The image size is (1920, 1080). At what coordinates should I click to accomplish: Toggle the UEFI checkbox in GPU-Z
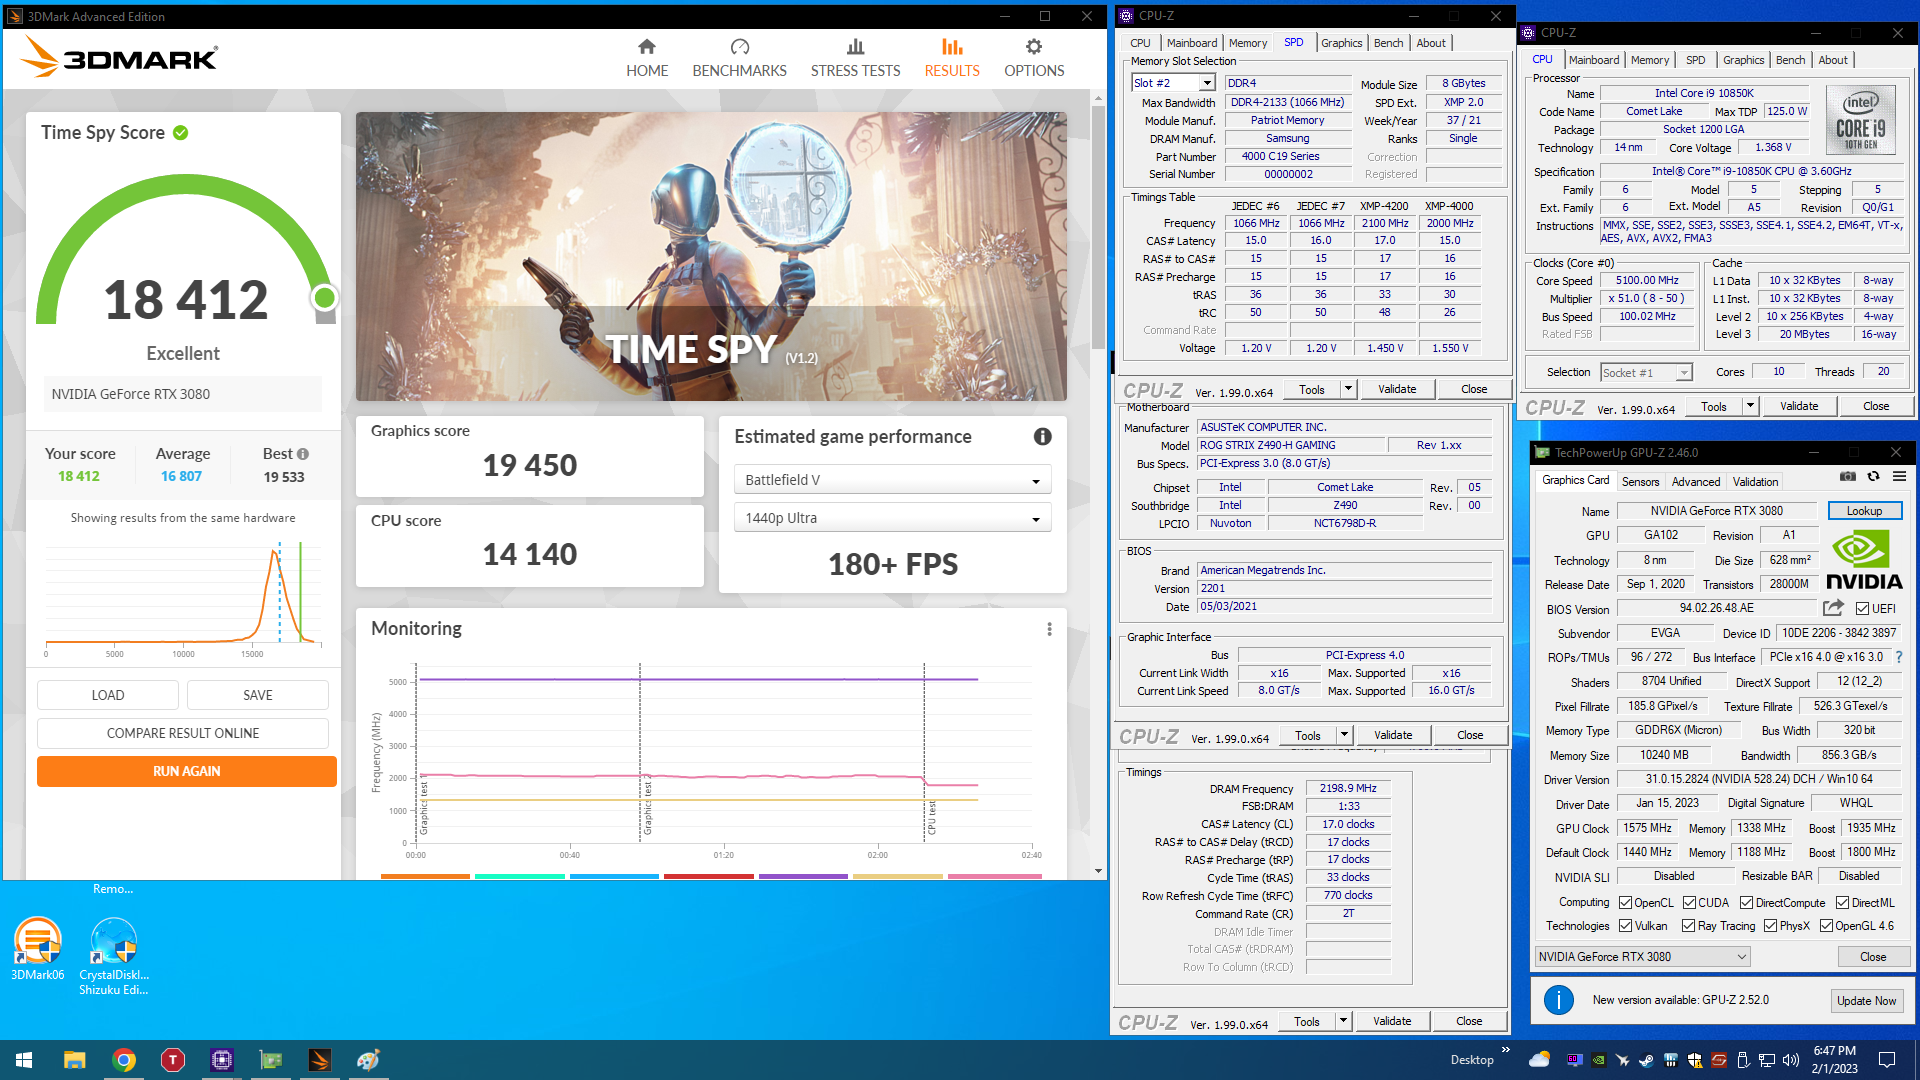[x=1862, y=608]
